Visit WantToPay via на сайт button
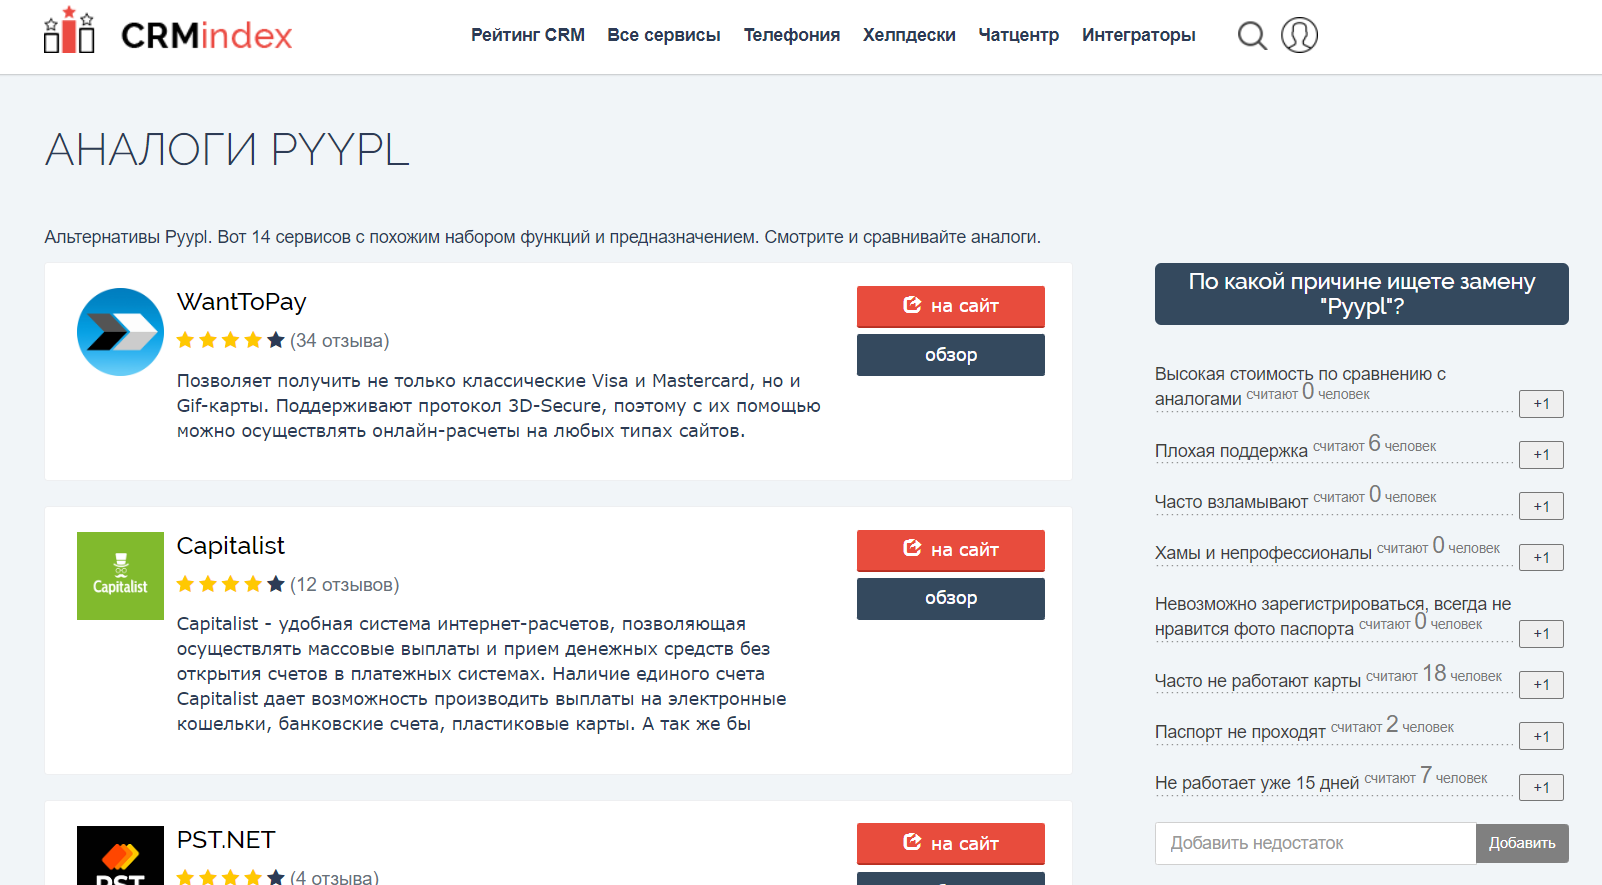1602x885 pixels. coord(950,306)
